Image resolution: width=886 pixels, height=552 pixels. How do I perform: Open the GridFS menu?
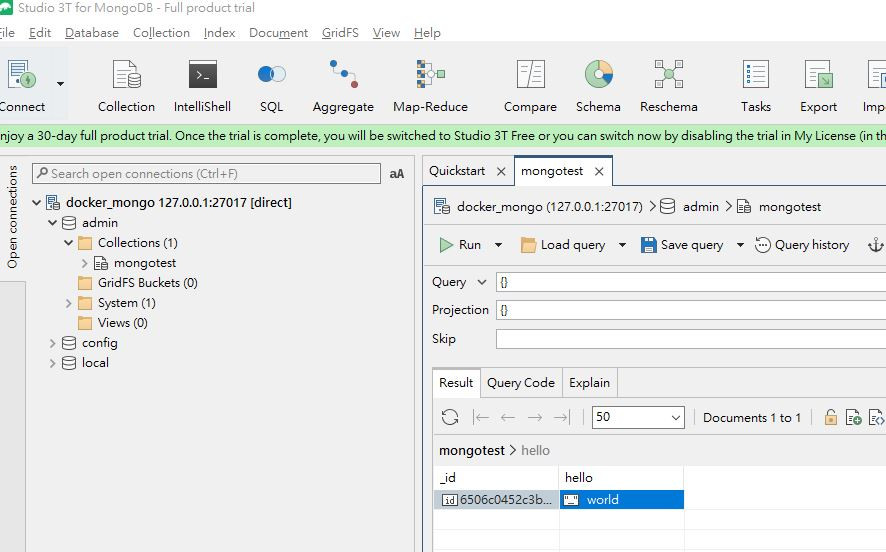point(340,33)
